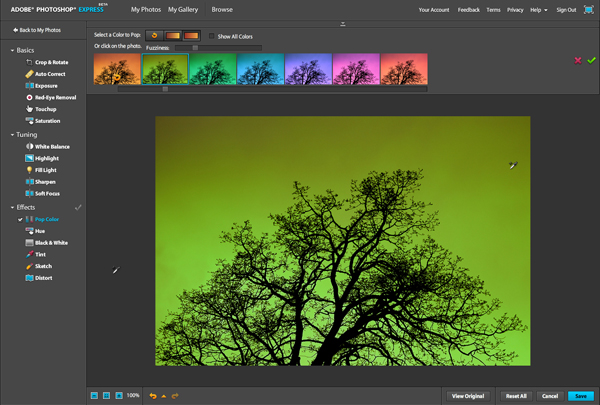Apply Black & White effect
Viewport: 600px width, 405px height.
(x=46, y=243)
